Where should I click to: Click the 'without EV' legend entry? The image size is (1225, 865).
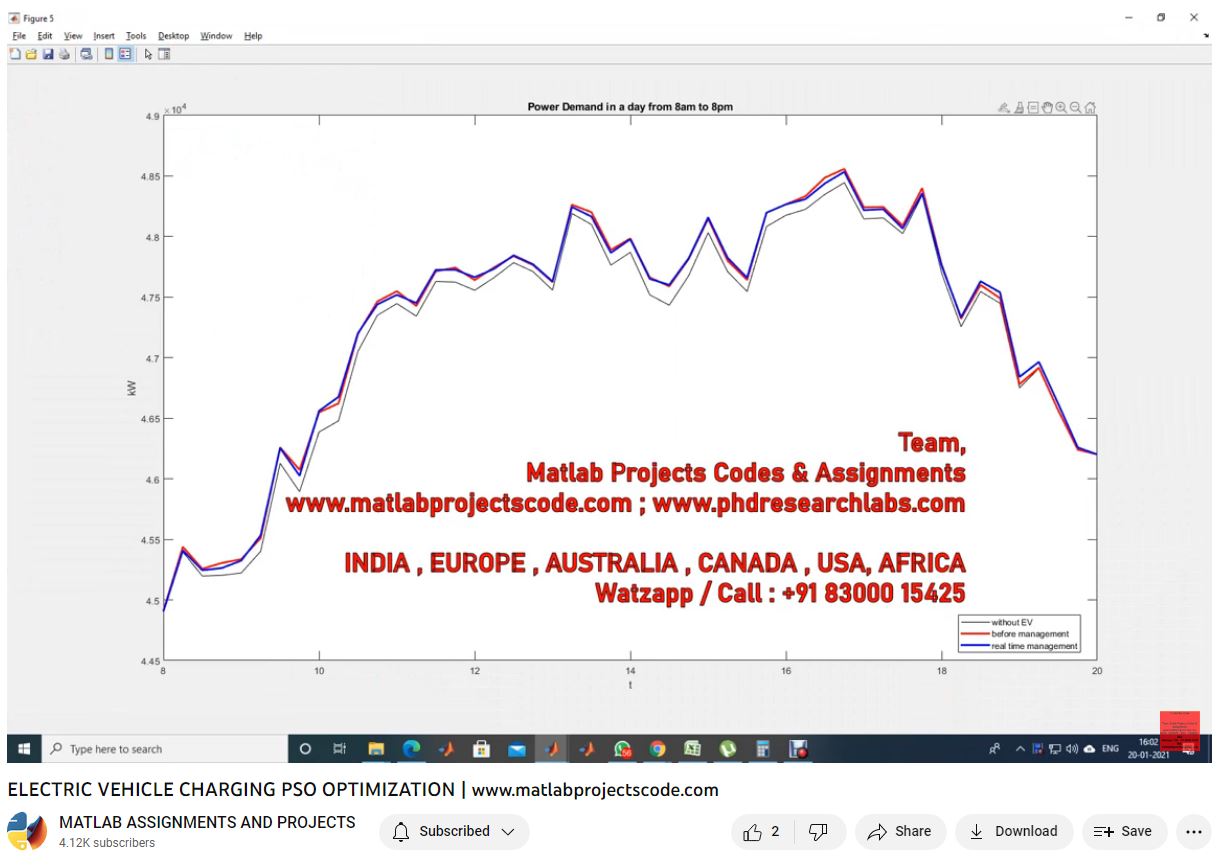click(x=1011, y=622)
